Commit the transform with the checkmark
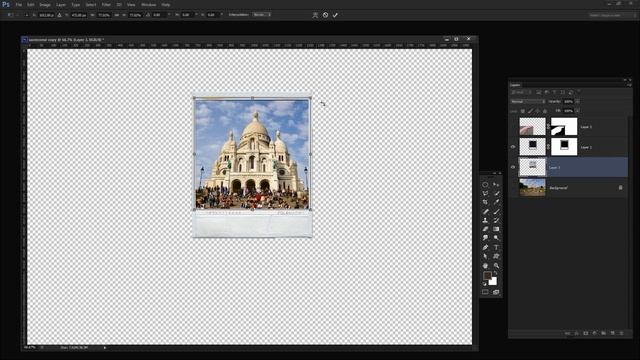Viewport: 640px width, 360px height. 335,15
